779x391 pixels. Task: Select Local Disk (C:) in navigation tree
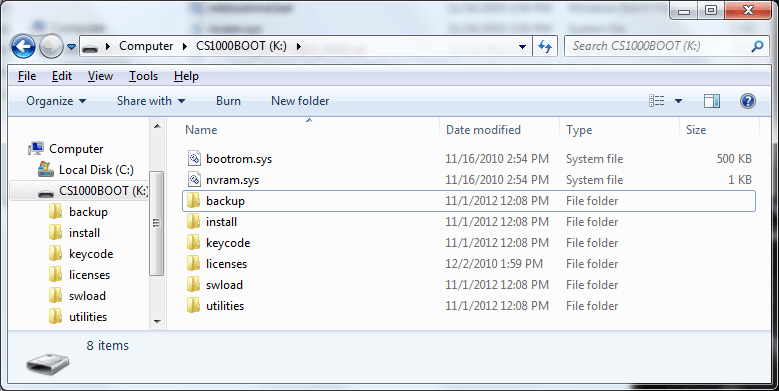tap(96, 170)
